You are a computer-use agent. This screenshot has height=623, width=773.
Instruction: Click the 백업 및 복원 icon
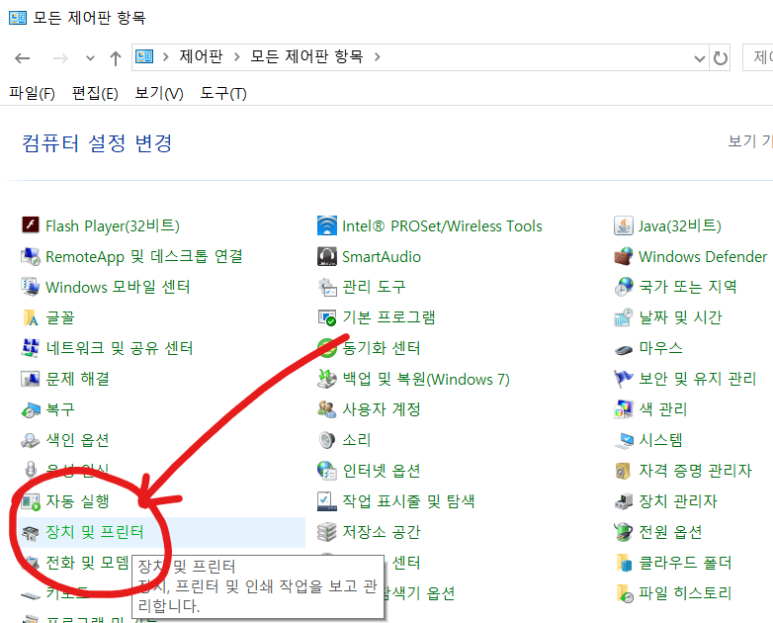pos(327,379)
